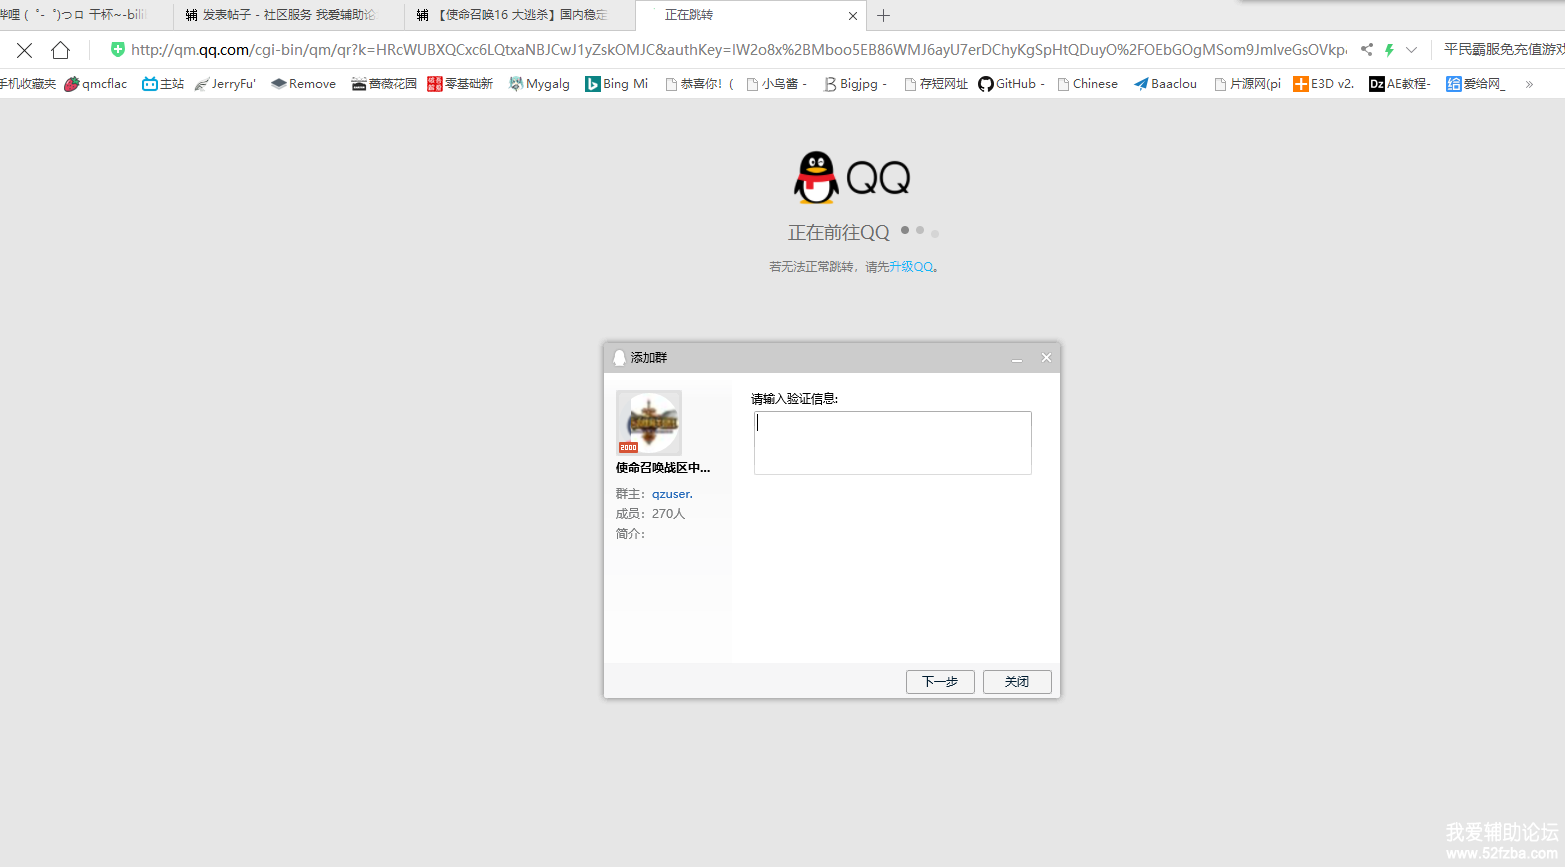
Task: Open the qmcflac bookmark
Action: (96, 84)
